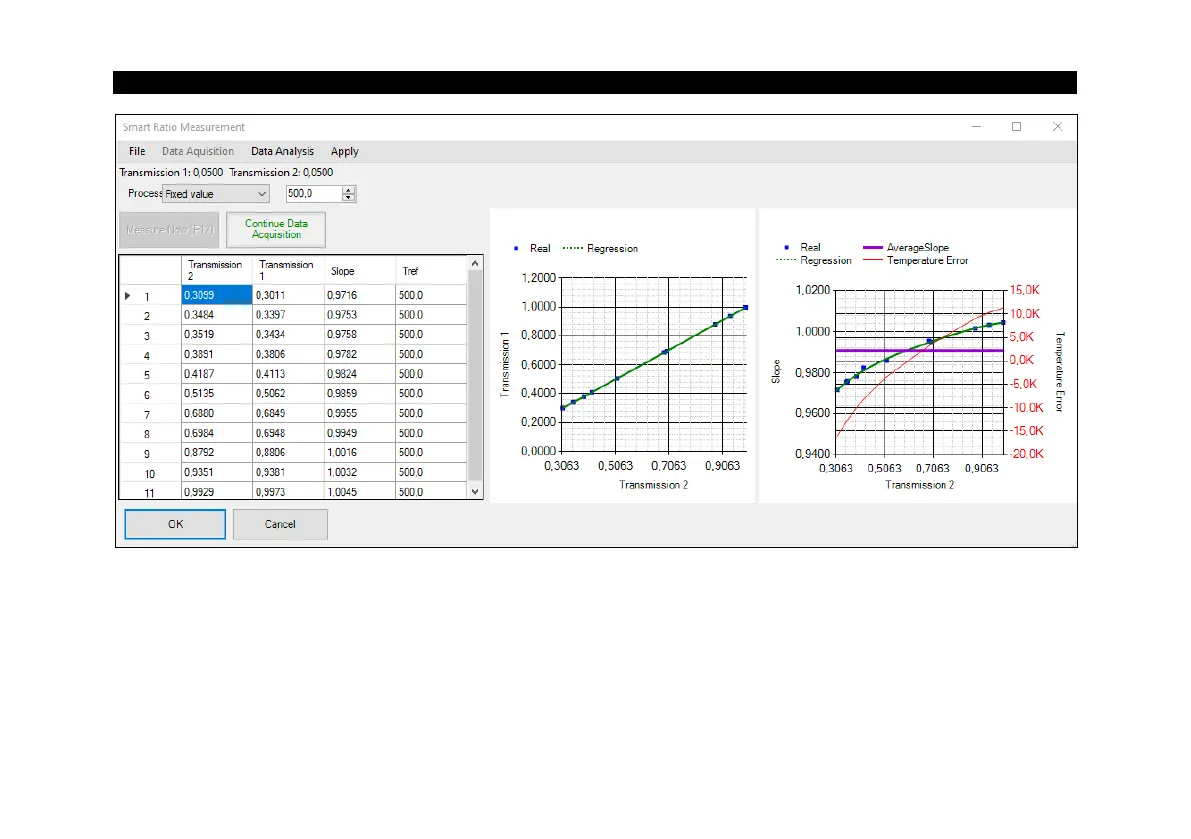Click Regression legend entry in right chart

coord(814,260)
